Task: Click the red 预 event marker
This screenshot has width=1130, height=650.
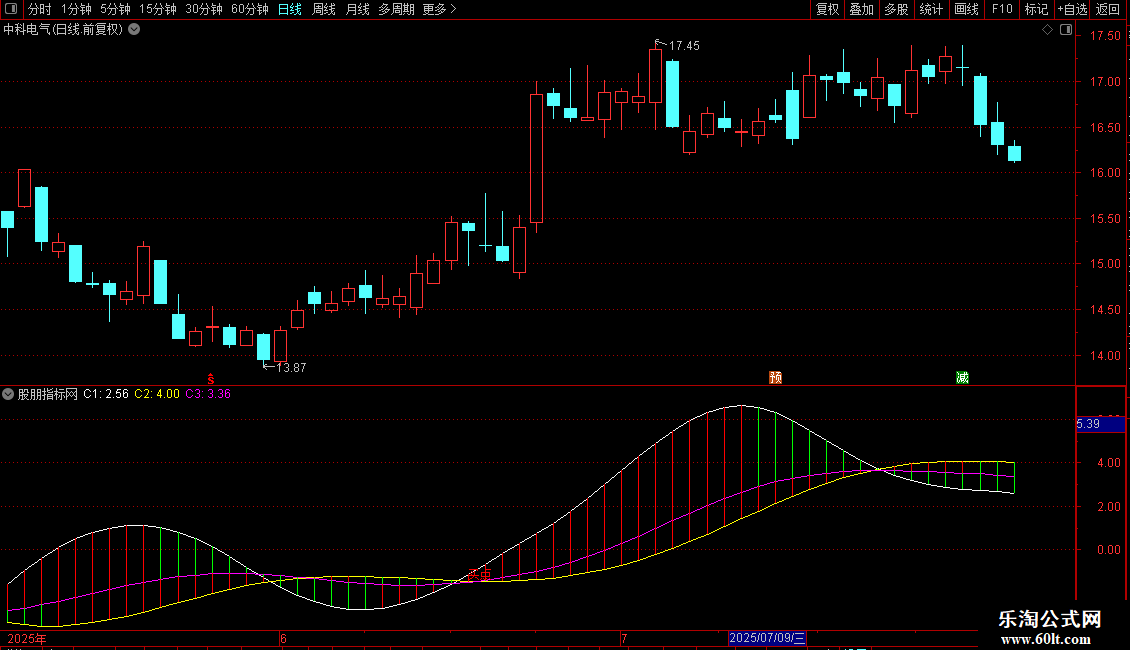Action: [x=775, y=378]
